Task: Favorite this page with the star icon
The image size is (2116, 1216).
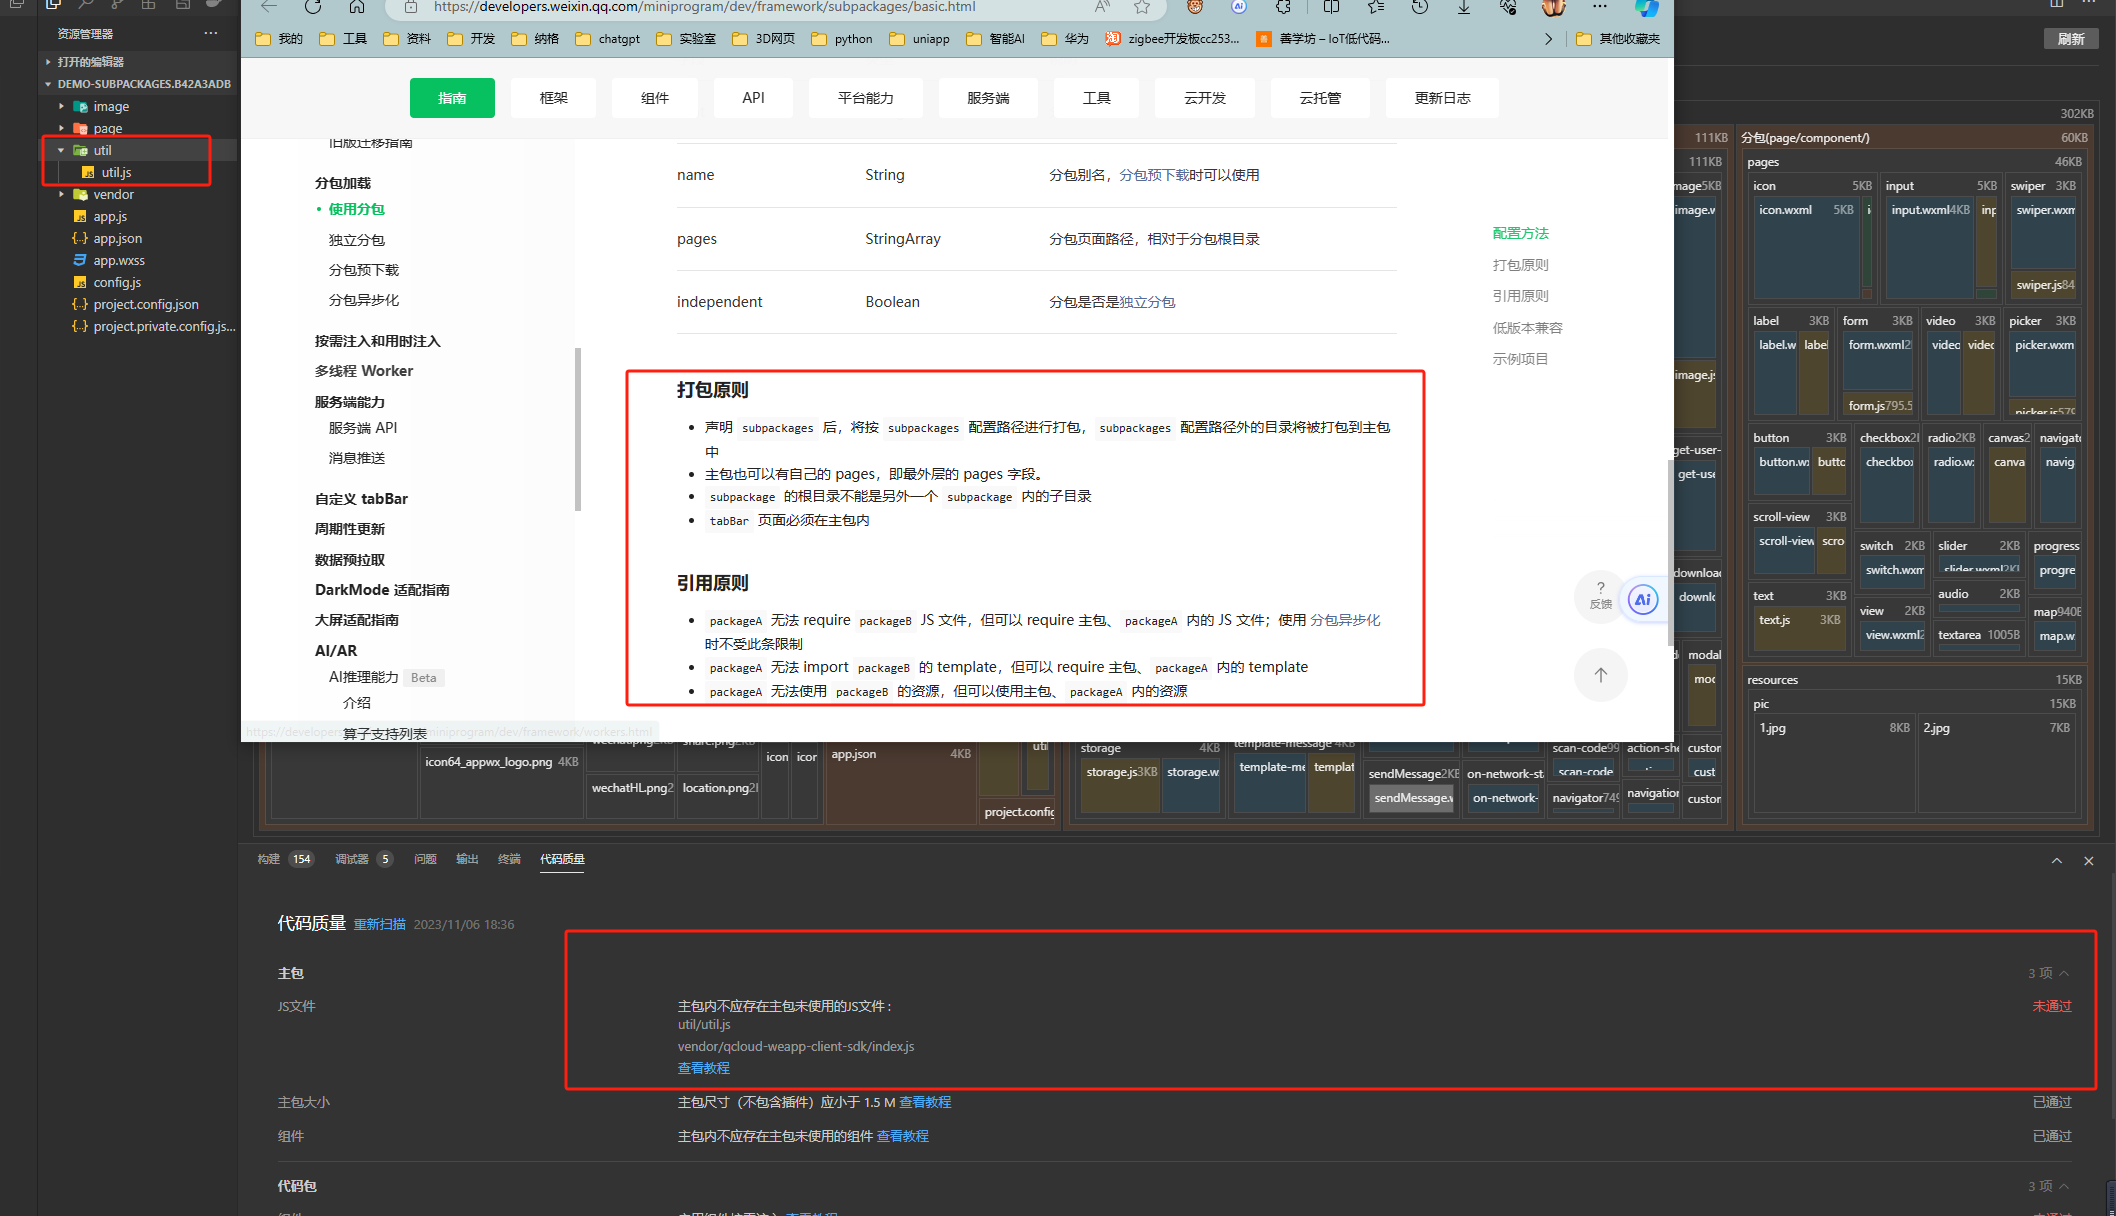Action: point(1142,7)
